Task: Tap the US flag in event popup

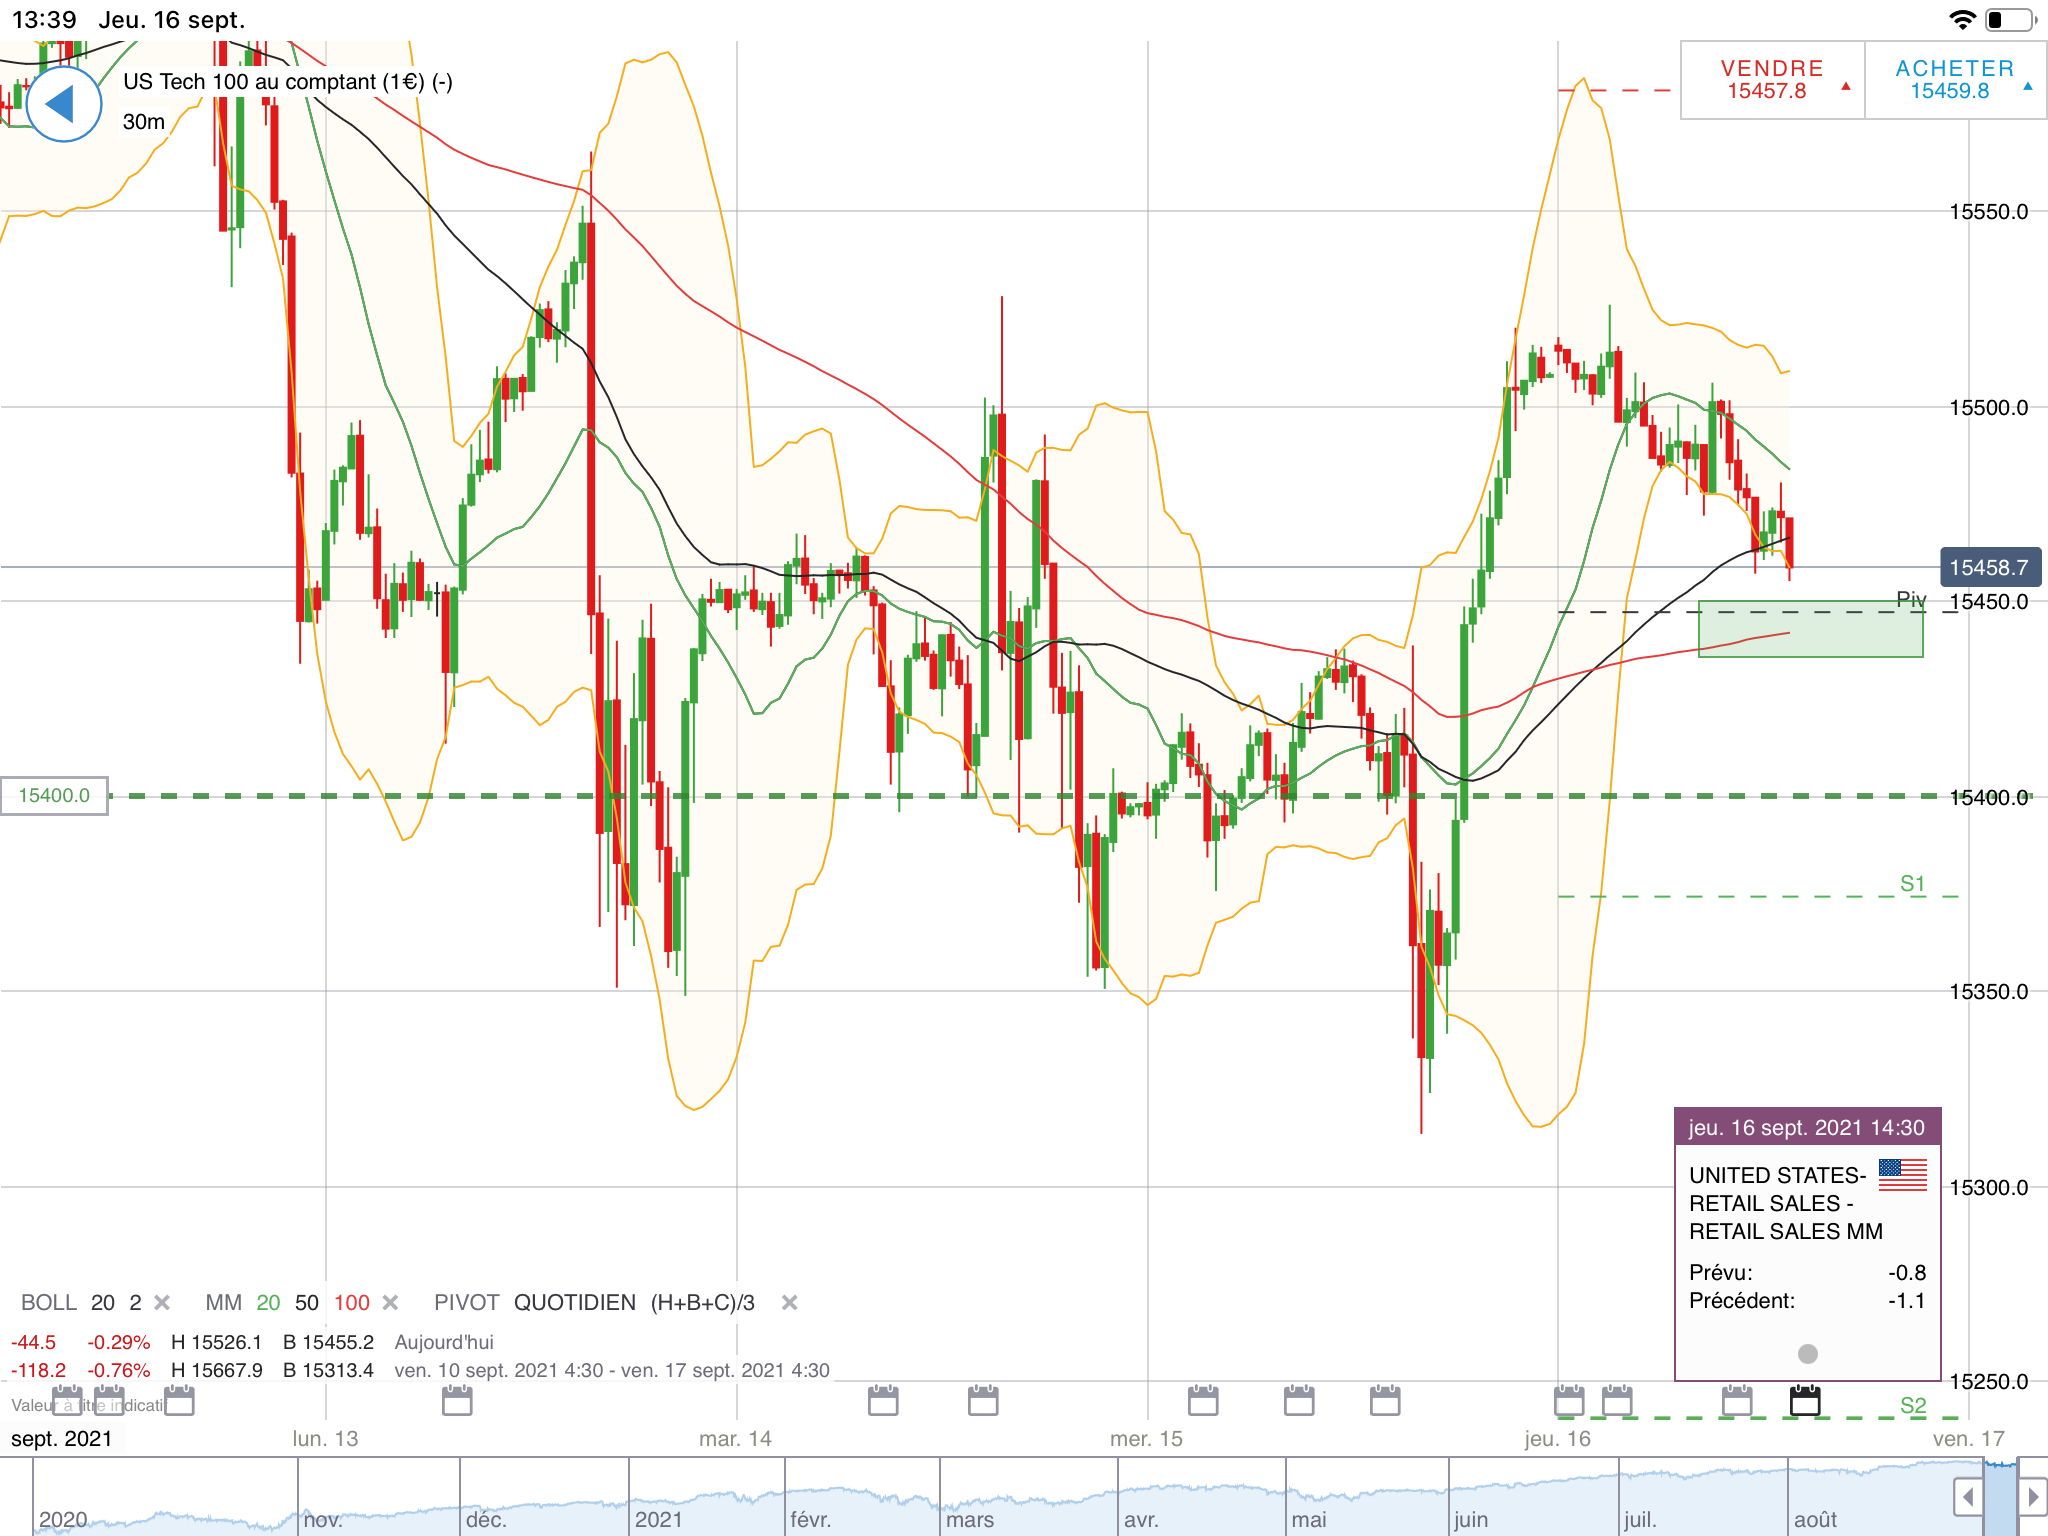Action: (x=1902, y=1175)
